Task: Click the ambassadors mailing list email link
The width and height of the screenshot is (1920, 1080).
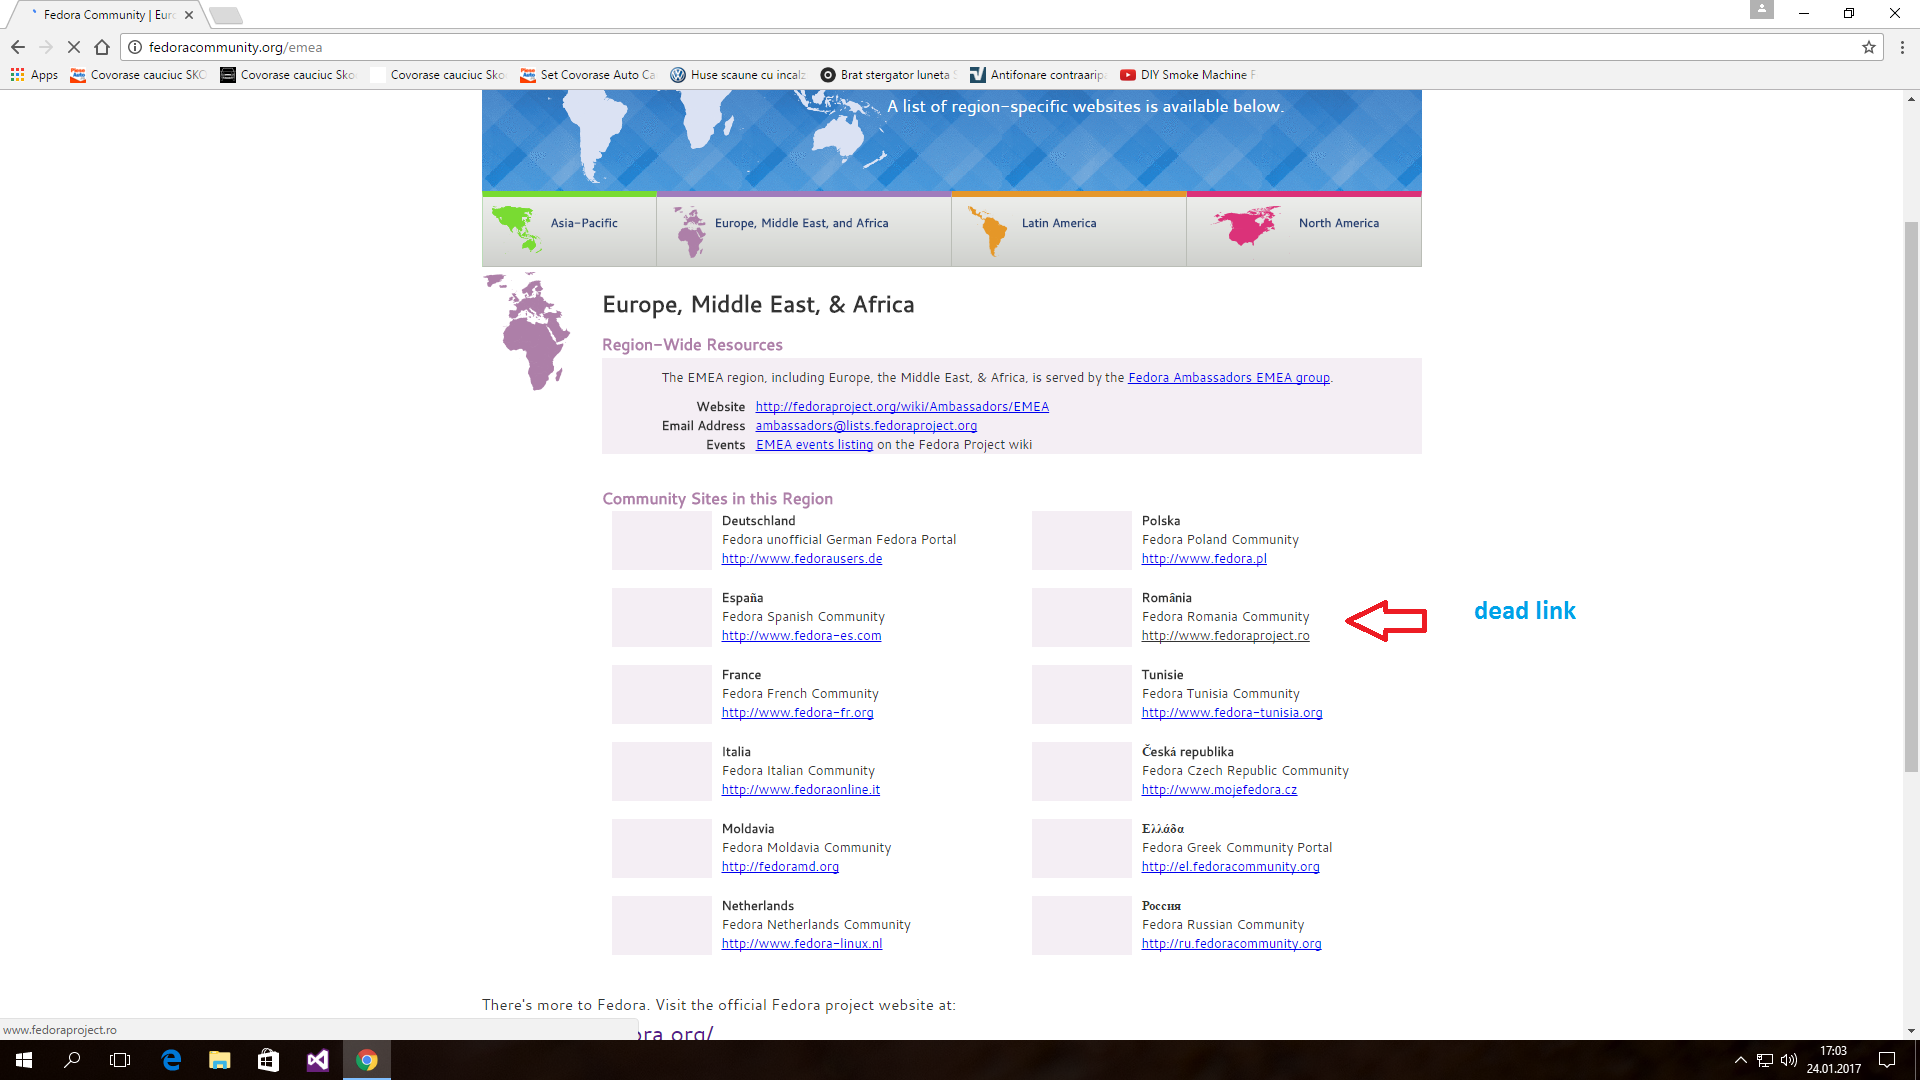Action: [866, 426]
